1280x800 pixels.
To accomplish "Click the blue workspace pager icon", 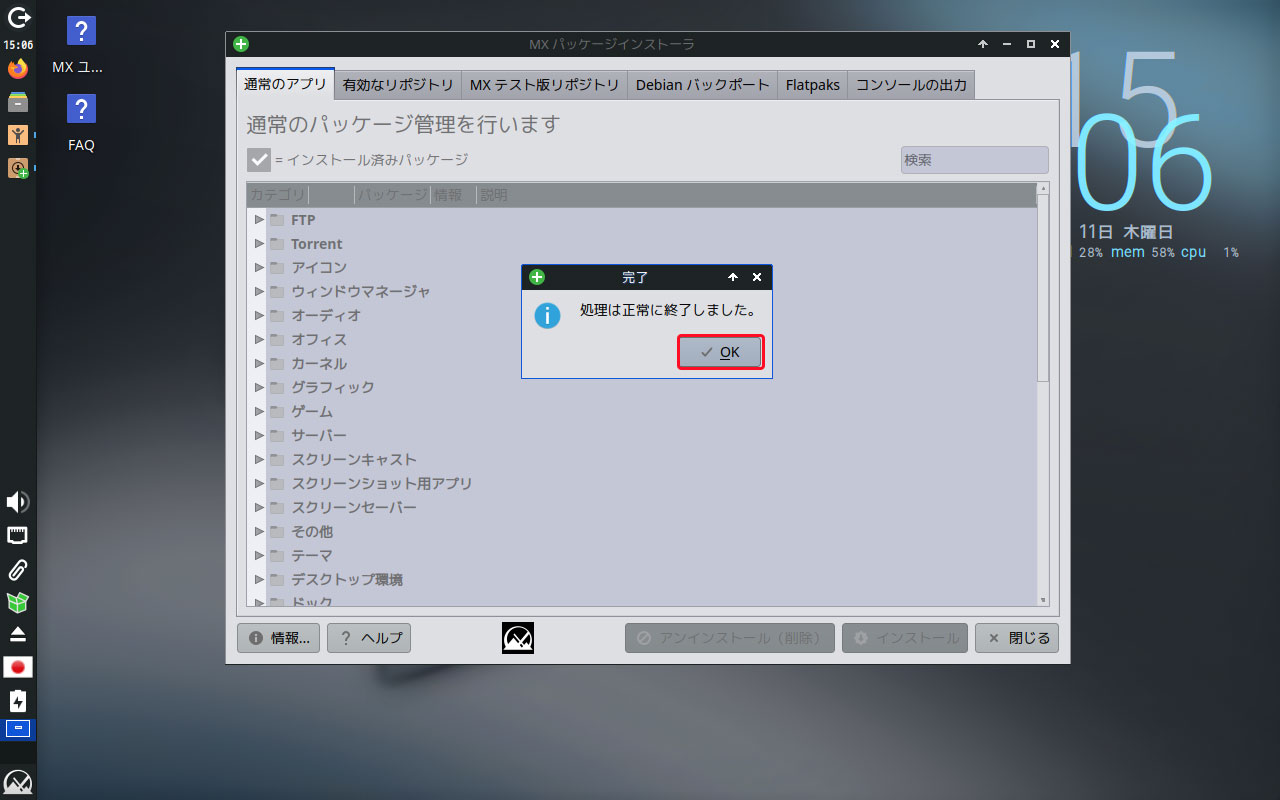I will coord(18,729).
